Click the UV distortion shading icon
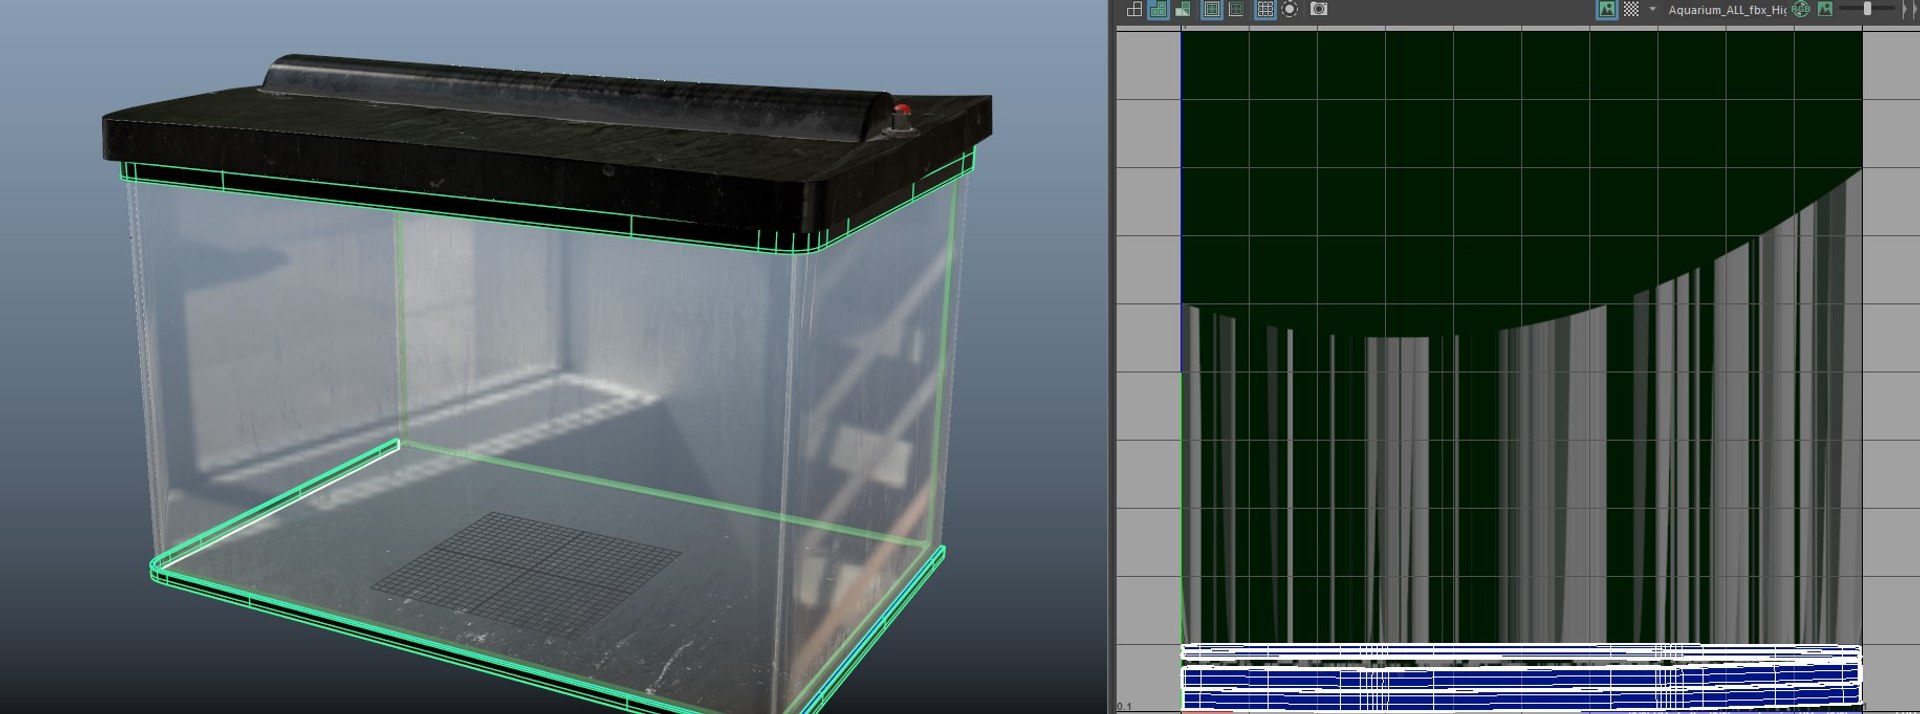 (x=1183, y=9)
